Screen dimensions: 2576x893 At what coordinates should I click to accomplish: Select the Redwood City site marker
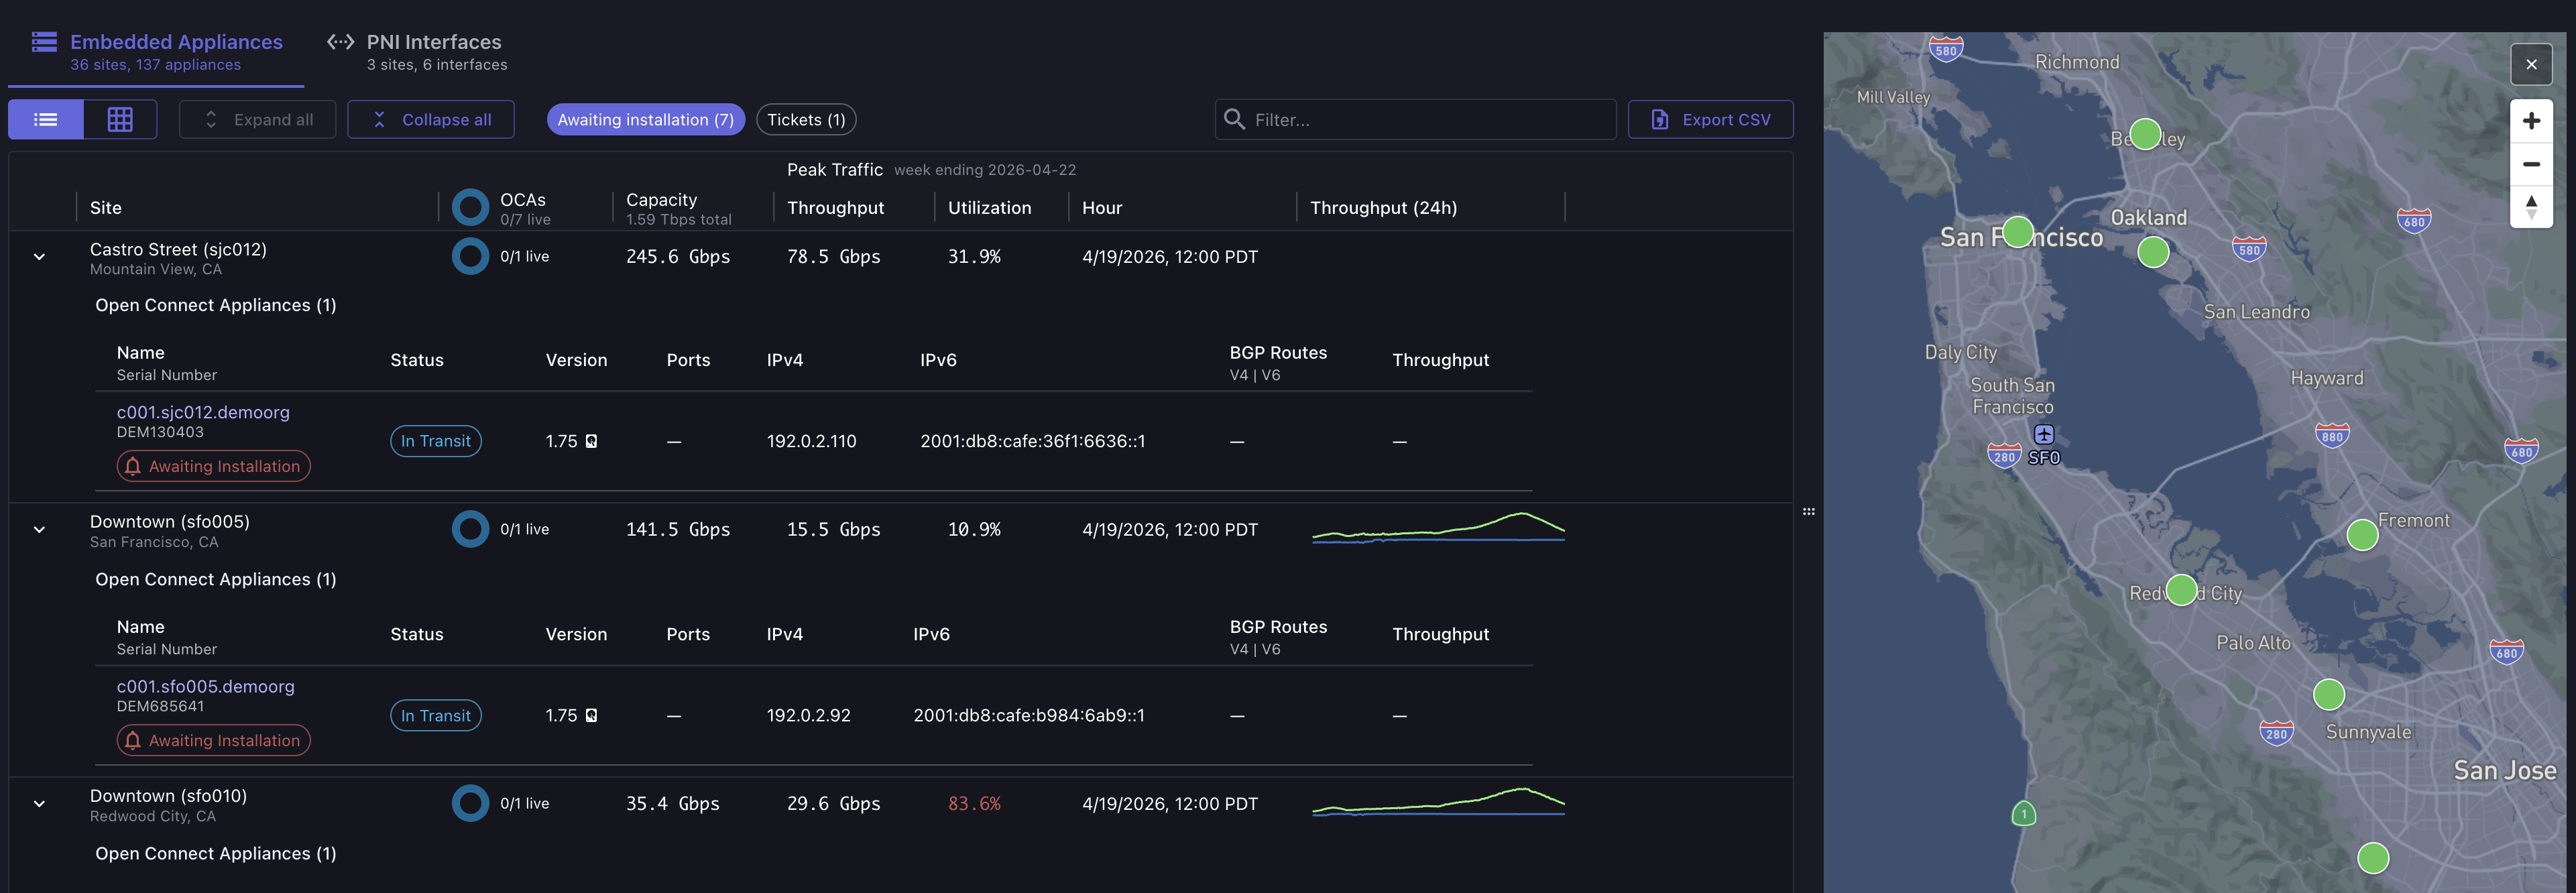point(2181,590)
